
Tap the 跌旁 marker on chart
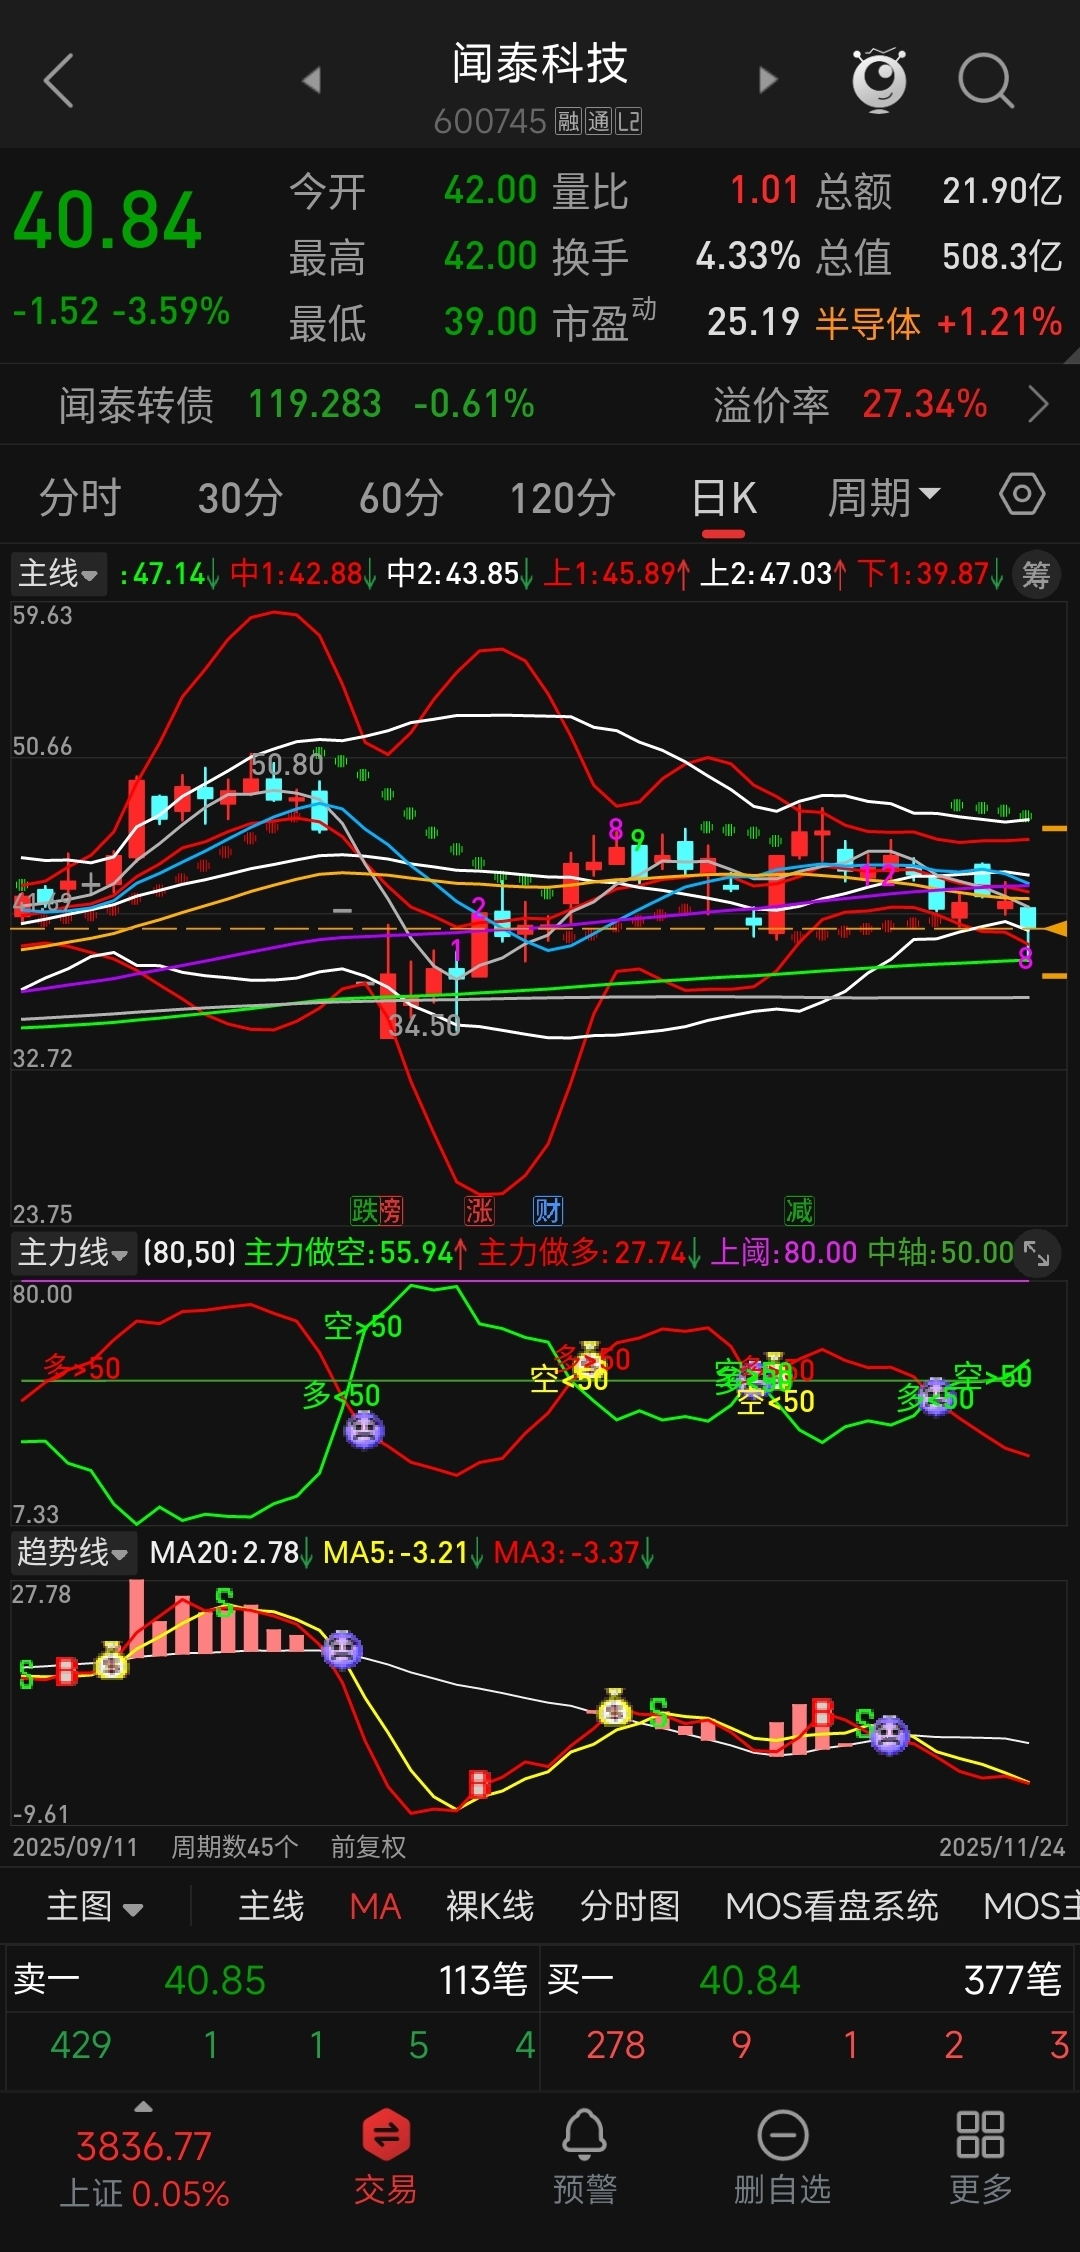click(377, 1210)
